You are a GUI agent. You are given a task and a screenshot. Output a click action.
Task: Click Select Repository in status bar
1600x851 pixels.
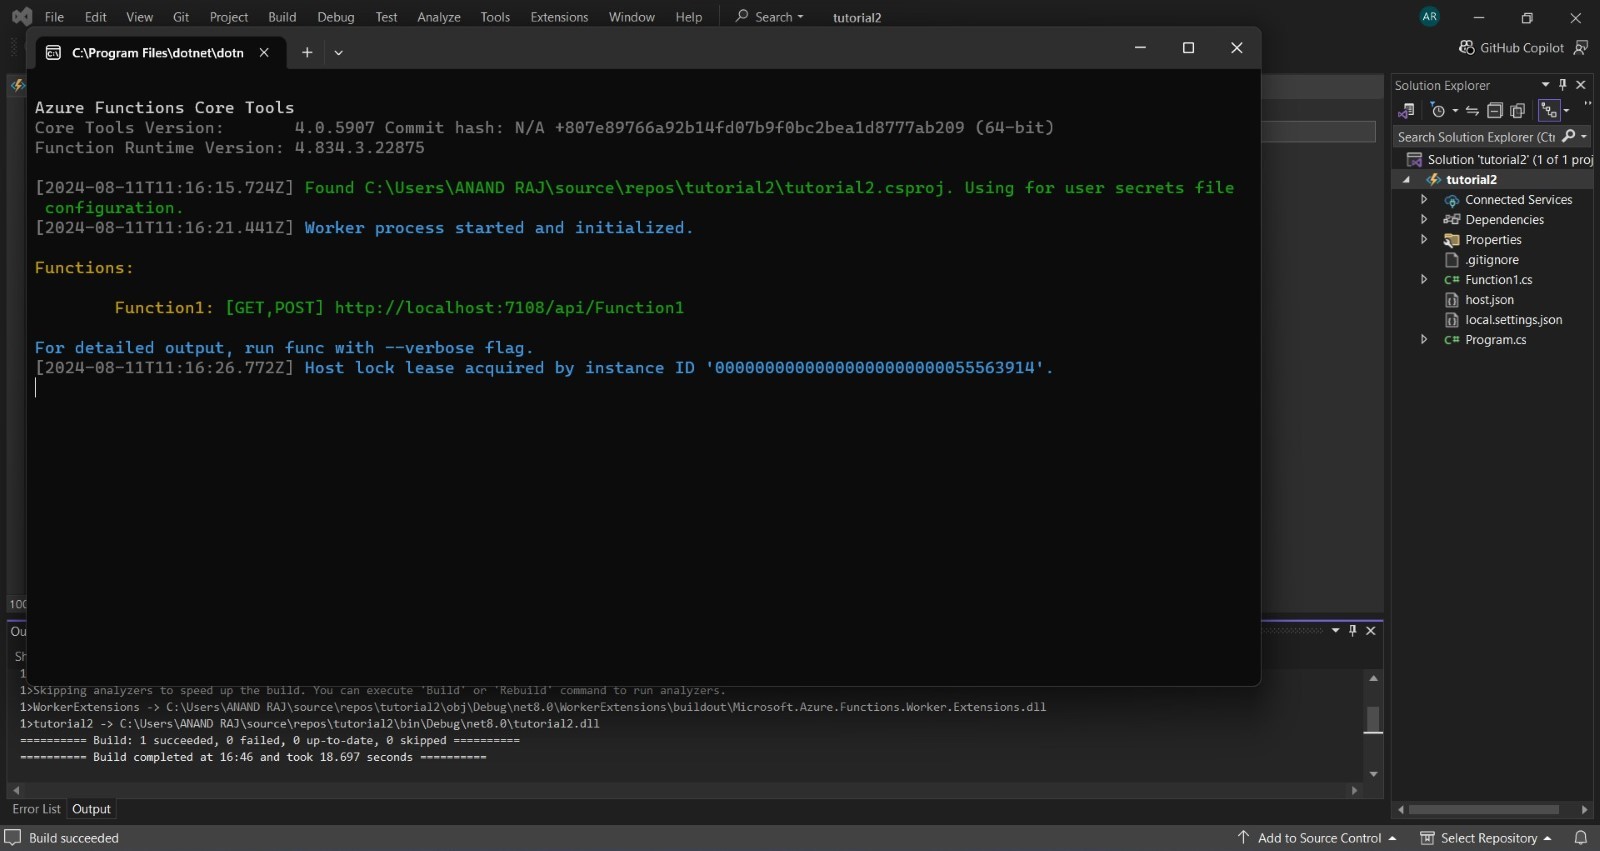(1486, 838)
